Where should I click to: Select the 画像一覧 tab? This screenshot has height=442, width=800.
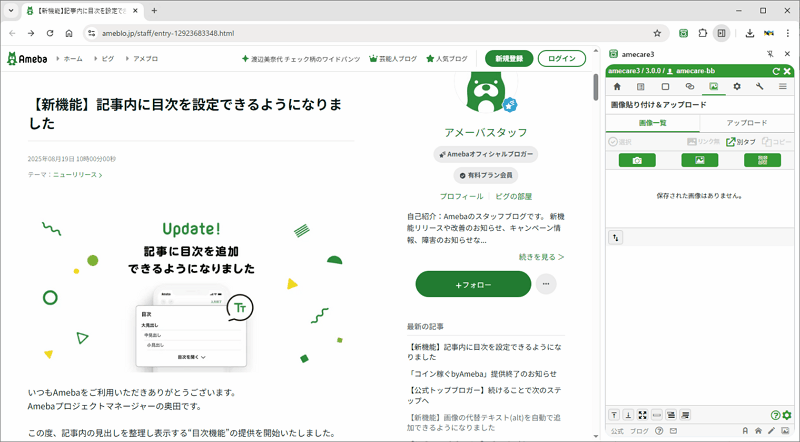(x=652, y=123)
